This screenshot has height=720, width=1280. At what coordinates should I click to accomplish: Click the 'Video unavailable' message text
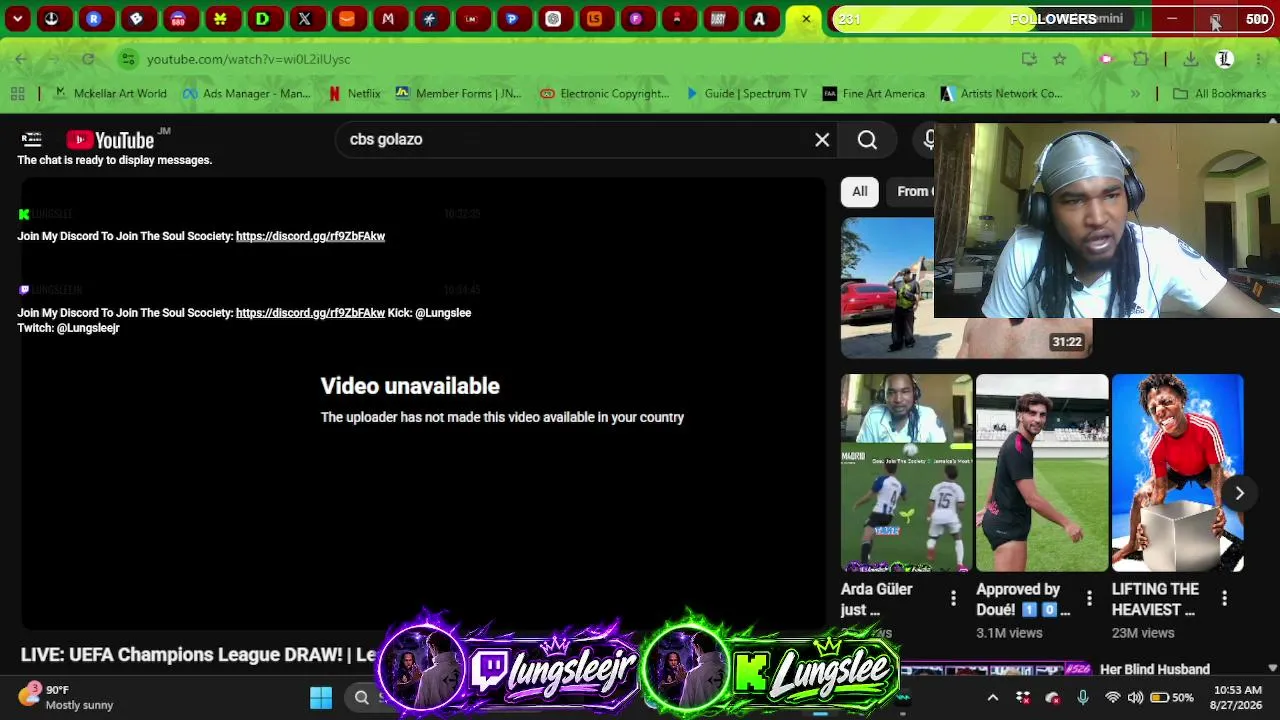point(410,386)
